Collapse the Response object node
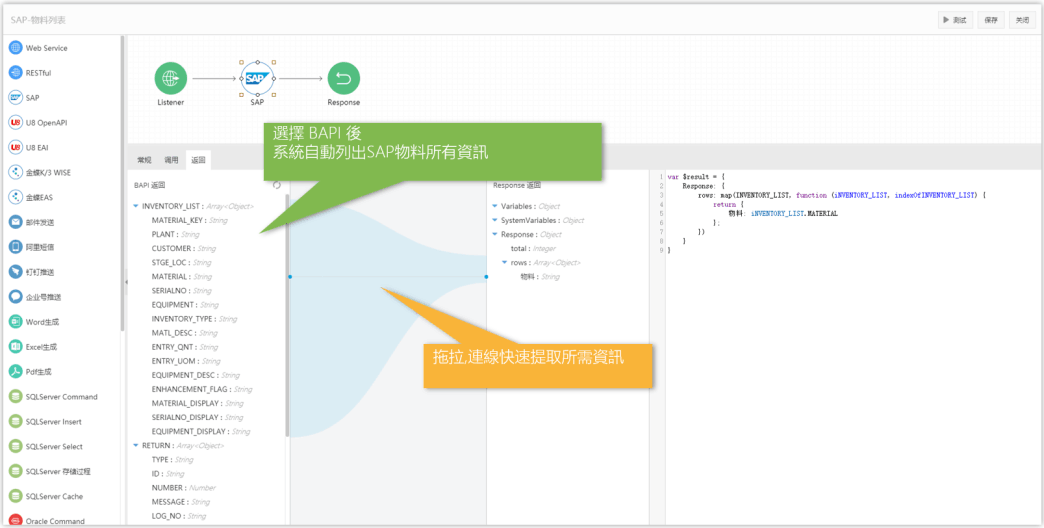The image size is (1044, 528). pos(495,234)
